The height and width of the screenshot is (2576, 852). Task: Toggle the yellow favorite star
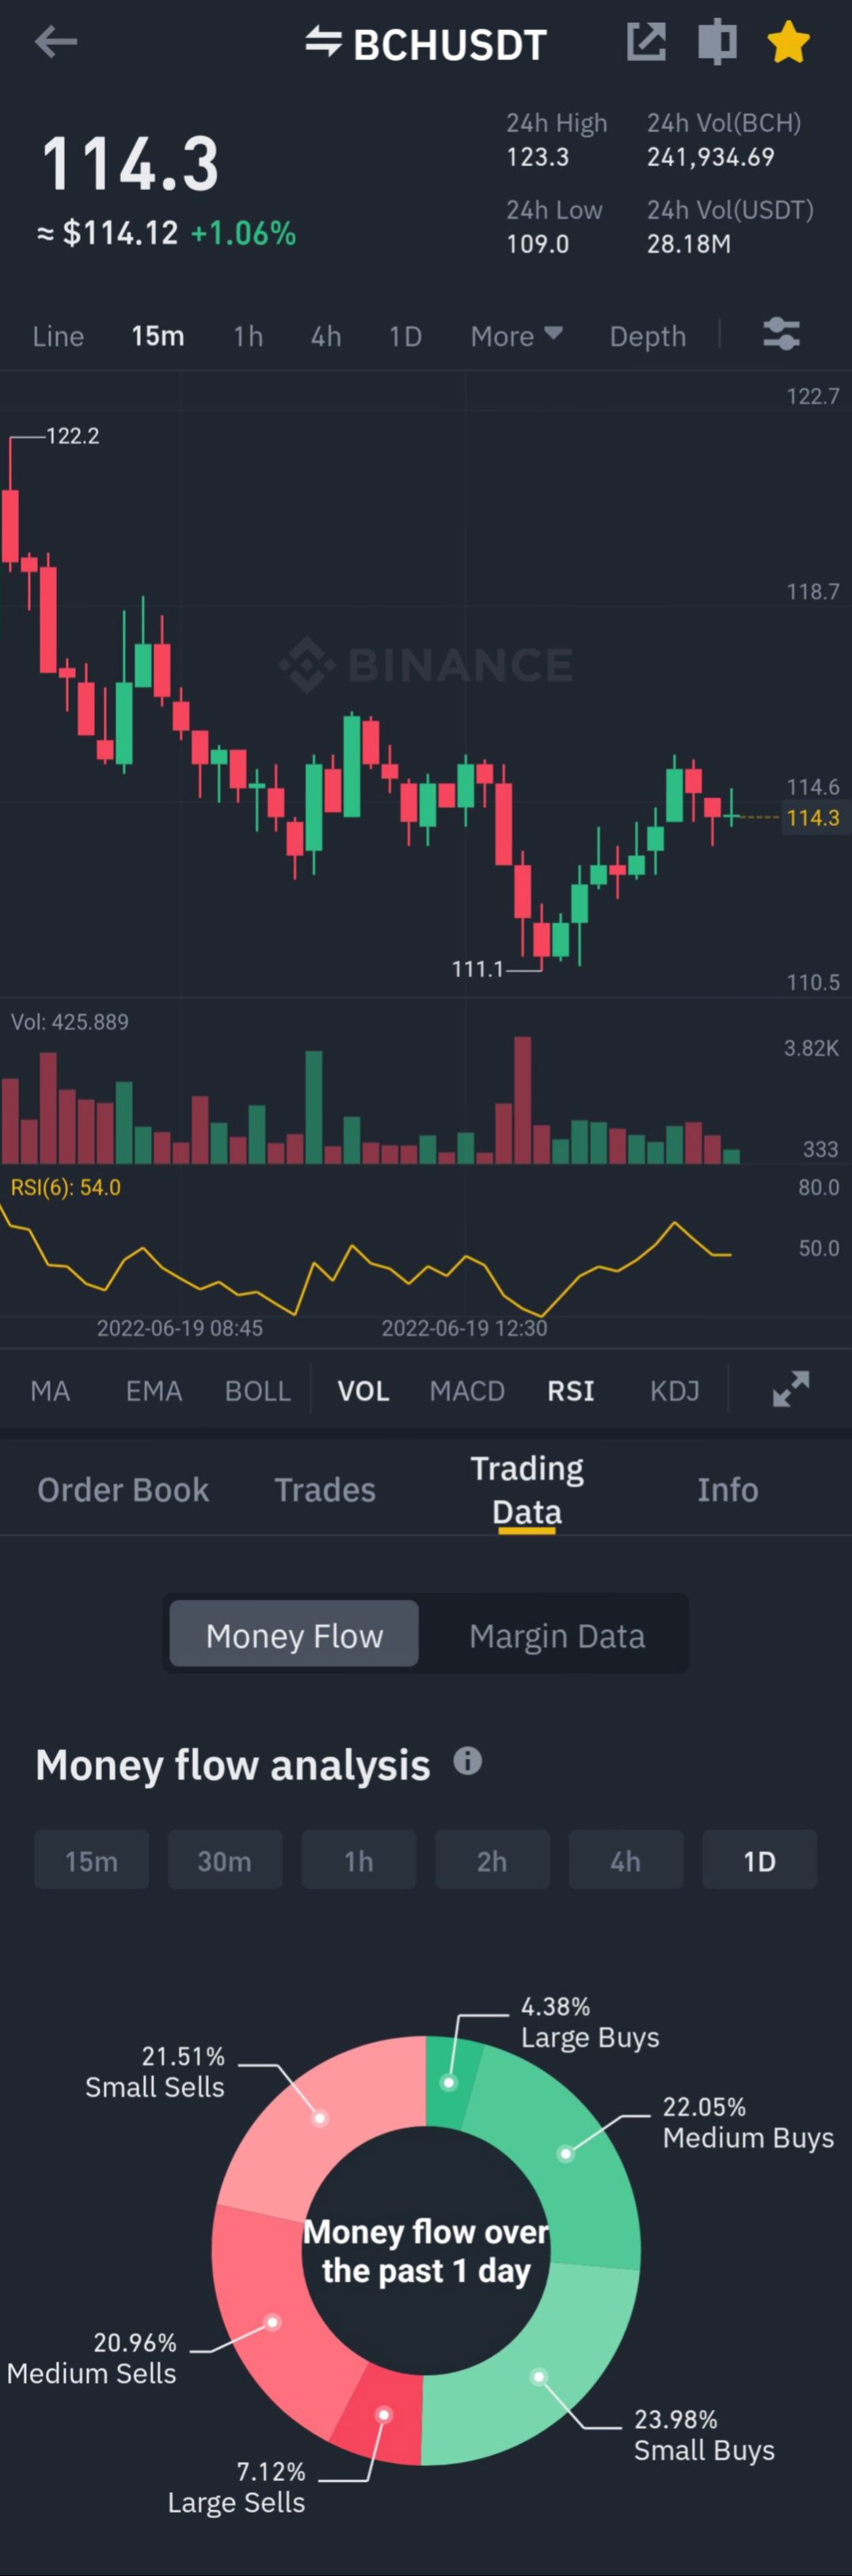click(788, 42)
